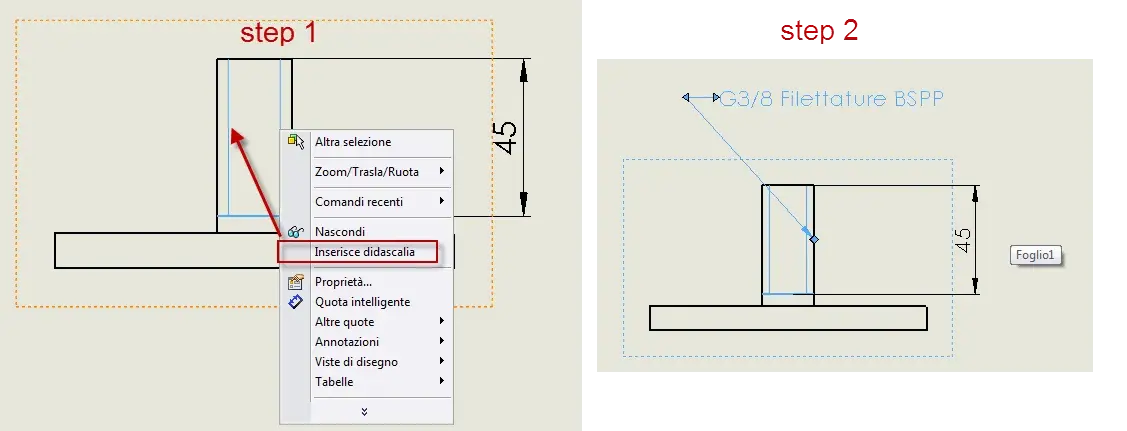Select the 45 dimension in step 1 drawing

(x=506, y=137)
